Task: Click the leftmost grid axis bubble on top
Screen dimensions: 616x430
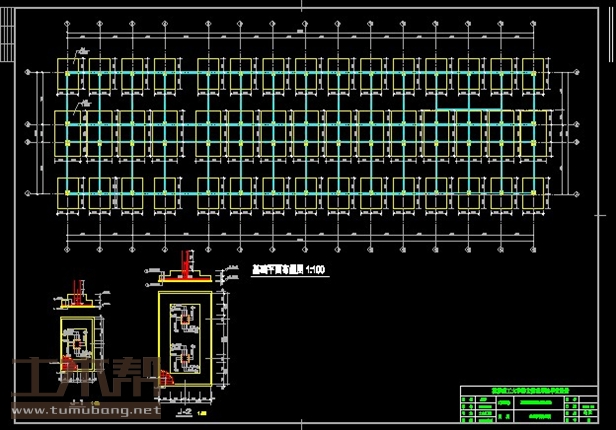Action: pos(68,24)
